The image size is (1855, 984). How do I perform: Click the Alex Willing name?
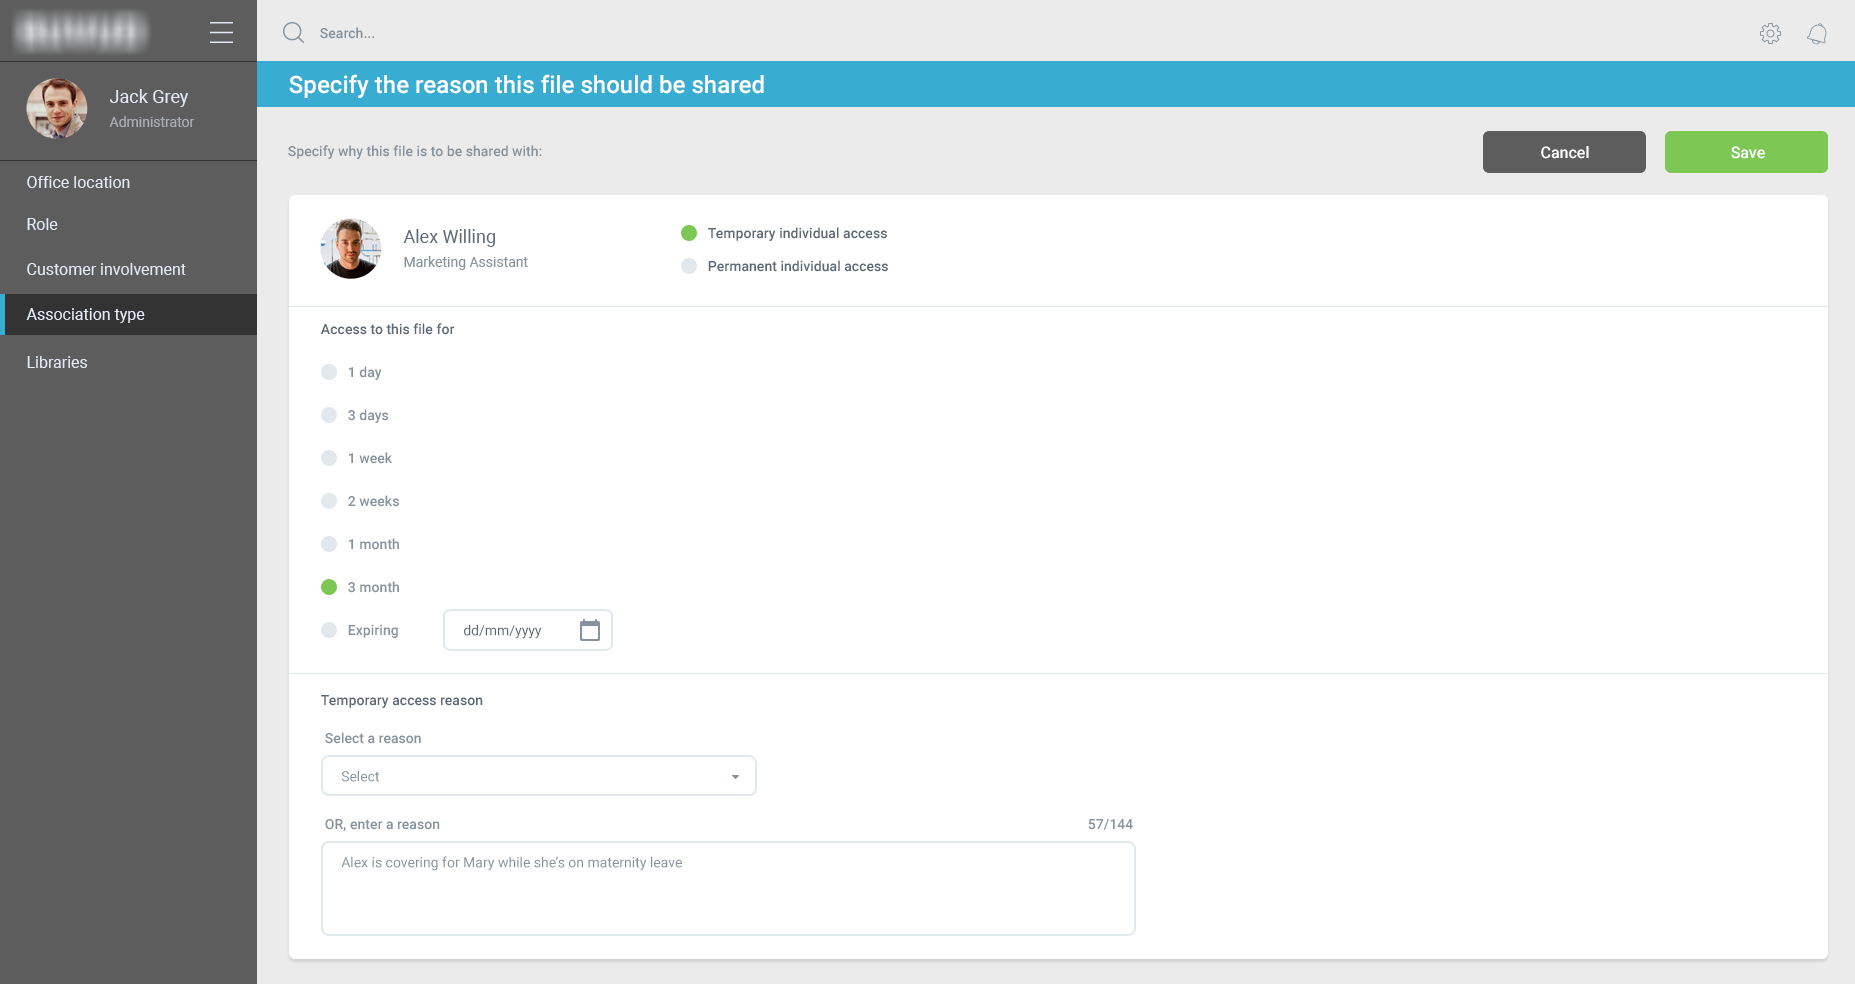[449, 237]
